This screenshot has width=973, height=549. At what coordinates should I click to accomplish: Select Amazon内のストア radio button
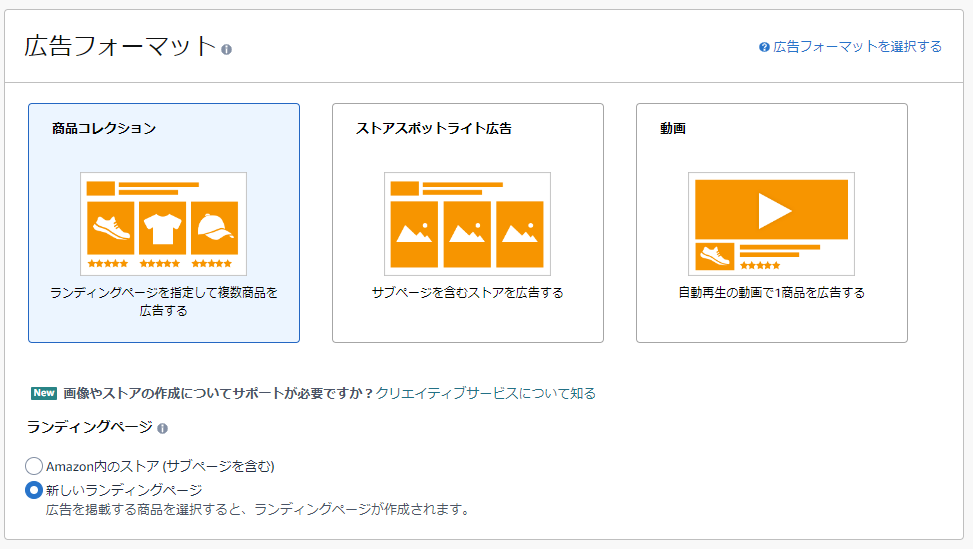(x=34, y=466)
